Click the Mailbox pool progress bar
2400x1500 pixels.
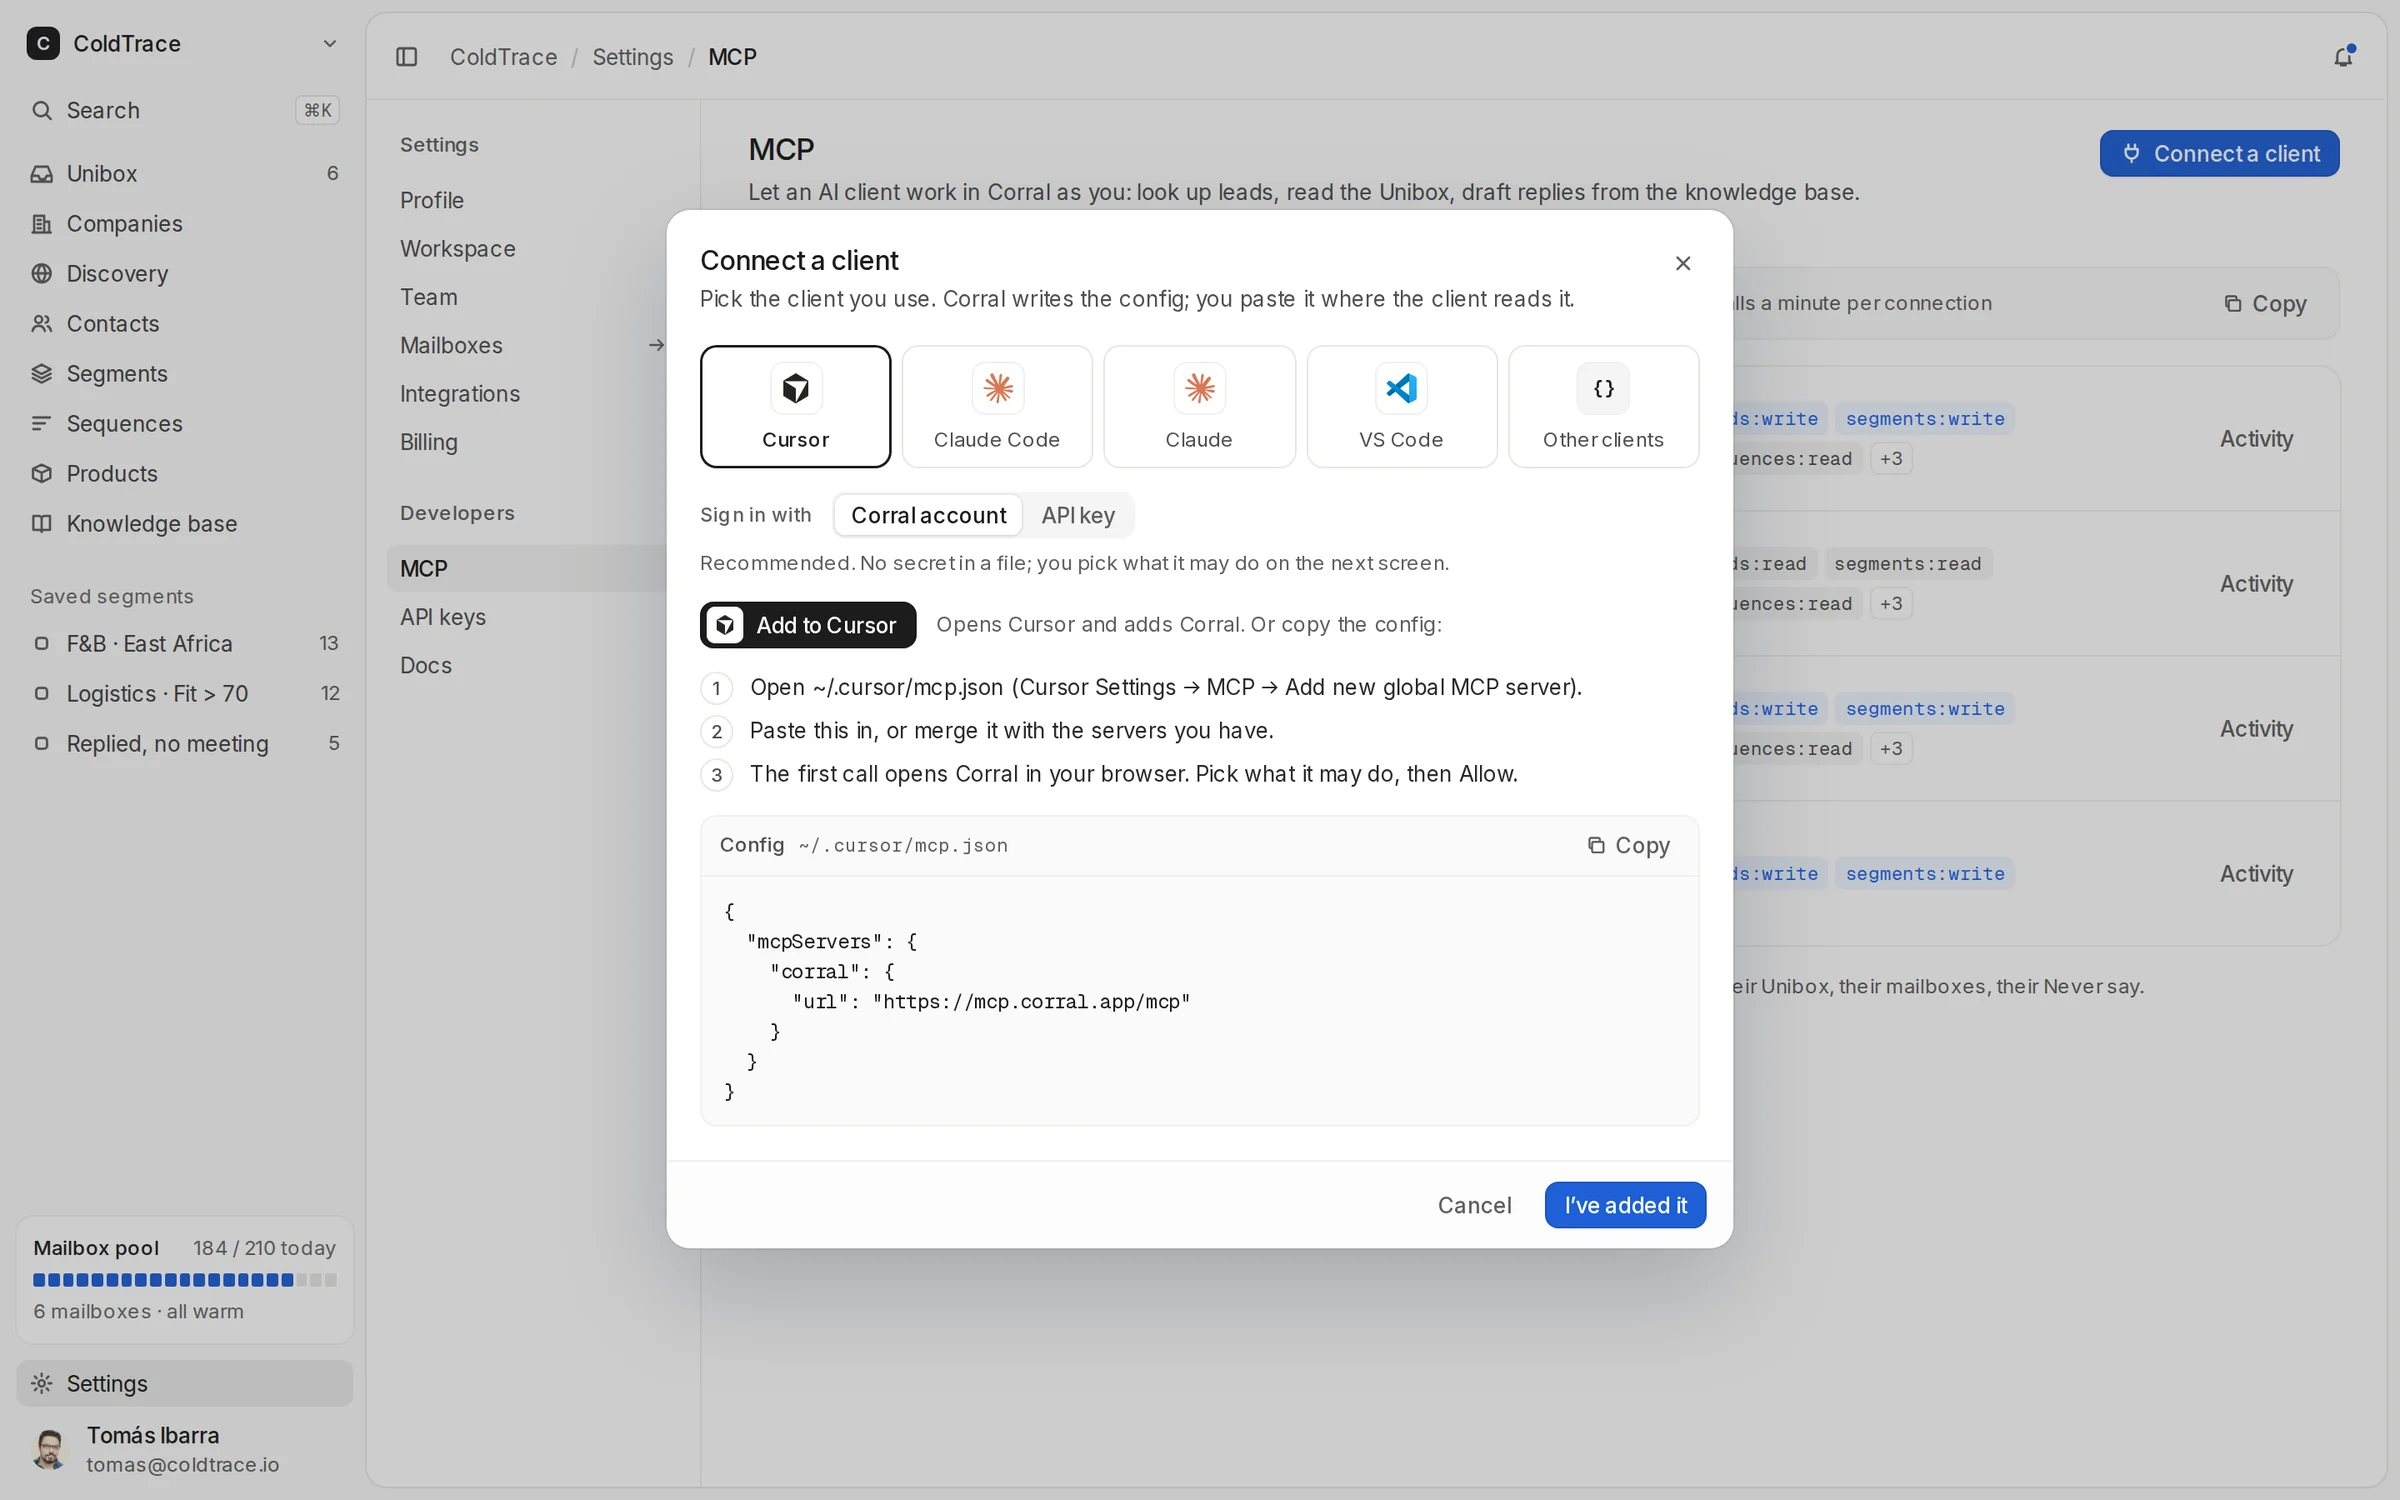(x=185, y=1280)
